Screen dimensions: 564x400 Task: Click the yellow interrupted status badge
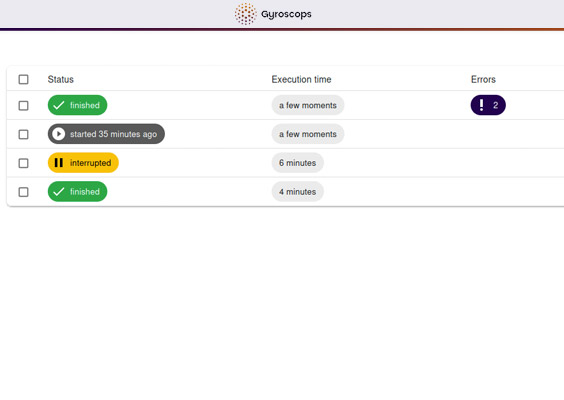click(x=83, y=163)
